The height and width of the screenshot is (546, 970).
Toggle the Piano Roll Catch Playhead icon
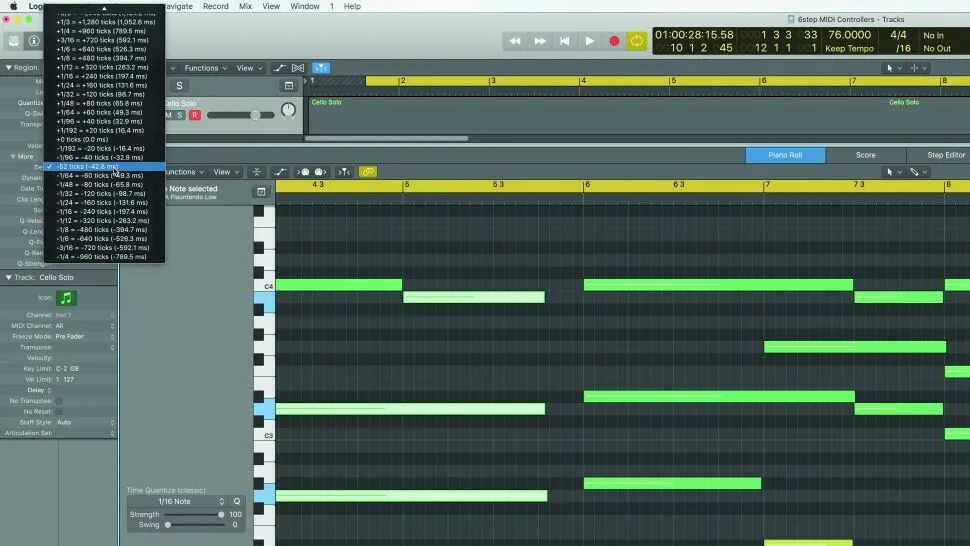(x=344, y=172)
